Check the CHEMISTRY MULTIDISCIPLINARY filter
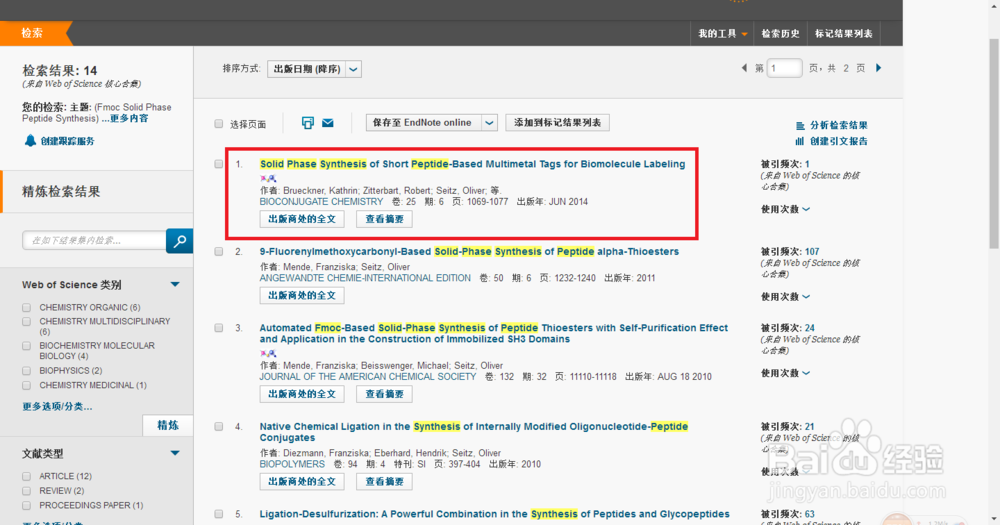This screenshot has height=525, width=1000. coord(26,322)
